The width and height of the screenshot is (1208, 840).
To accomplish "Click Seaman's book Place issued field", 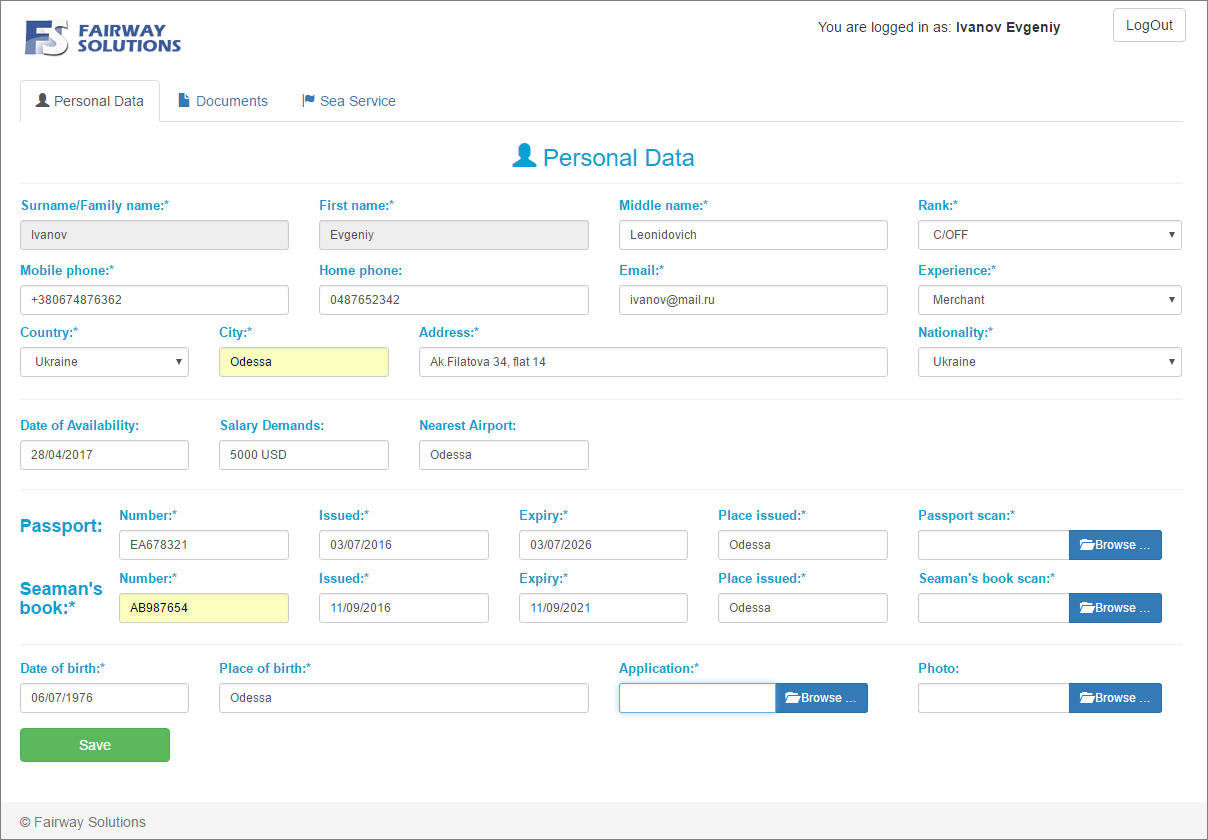I will click(x=803, y=608).
